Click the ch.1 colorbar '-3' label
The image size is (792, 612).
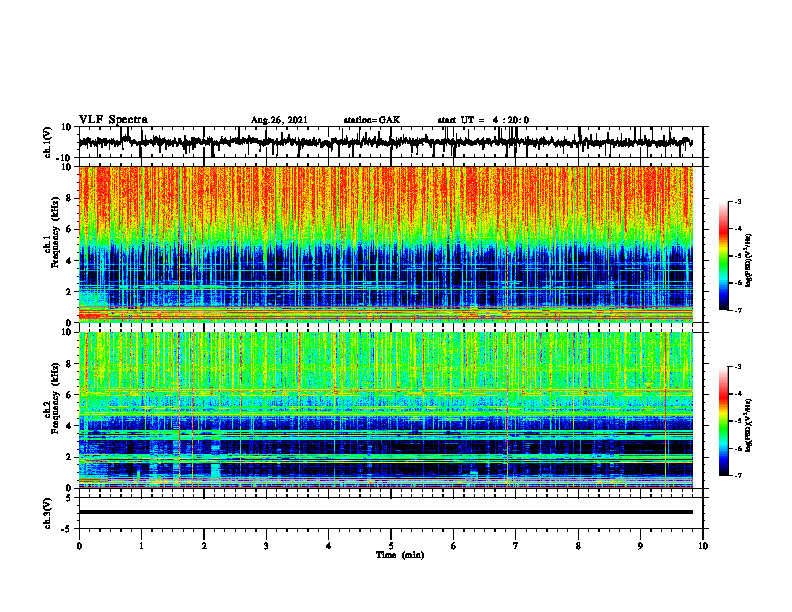[x=737, y=201]
